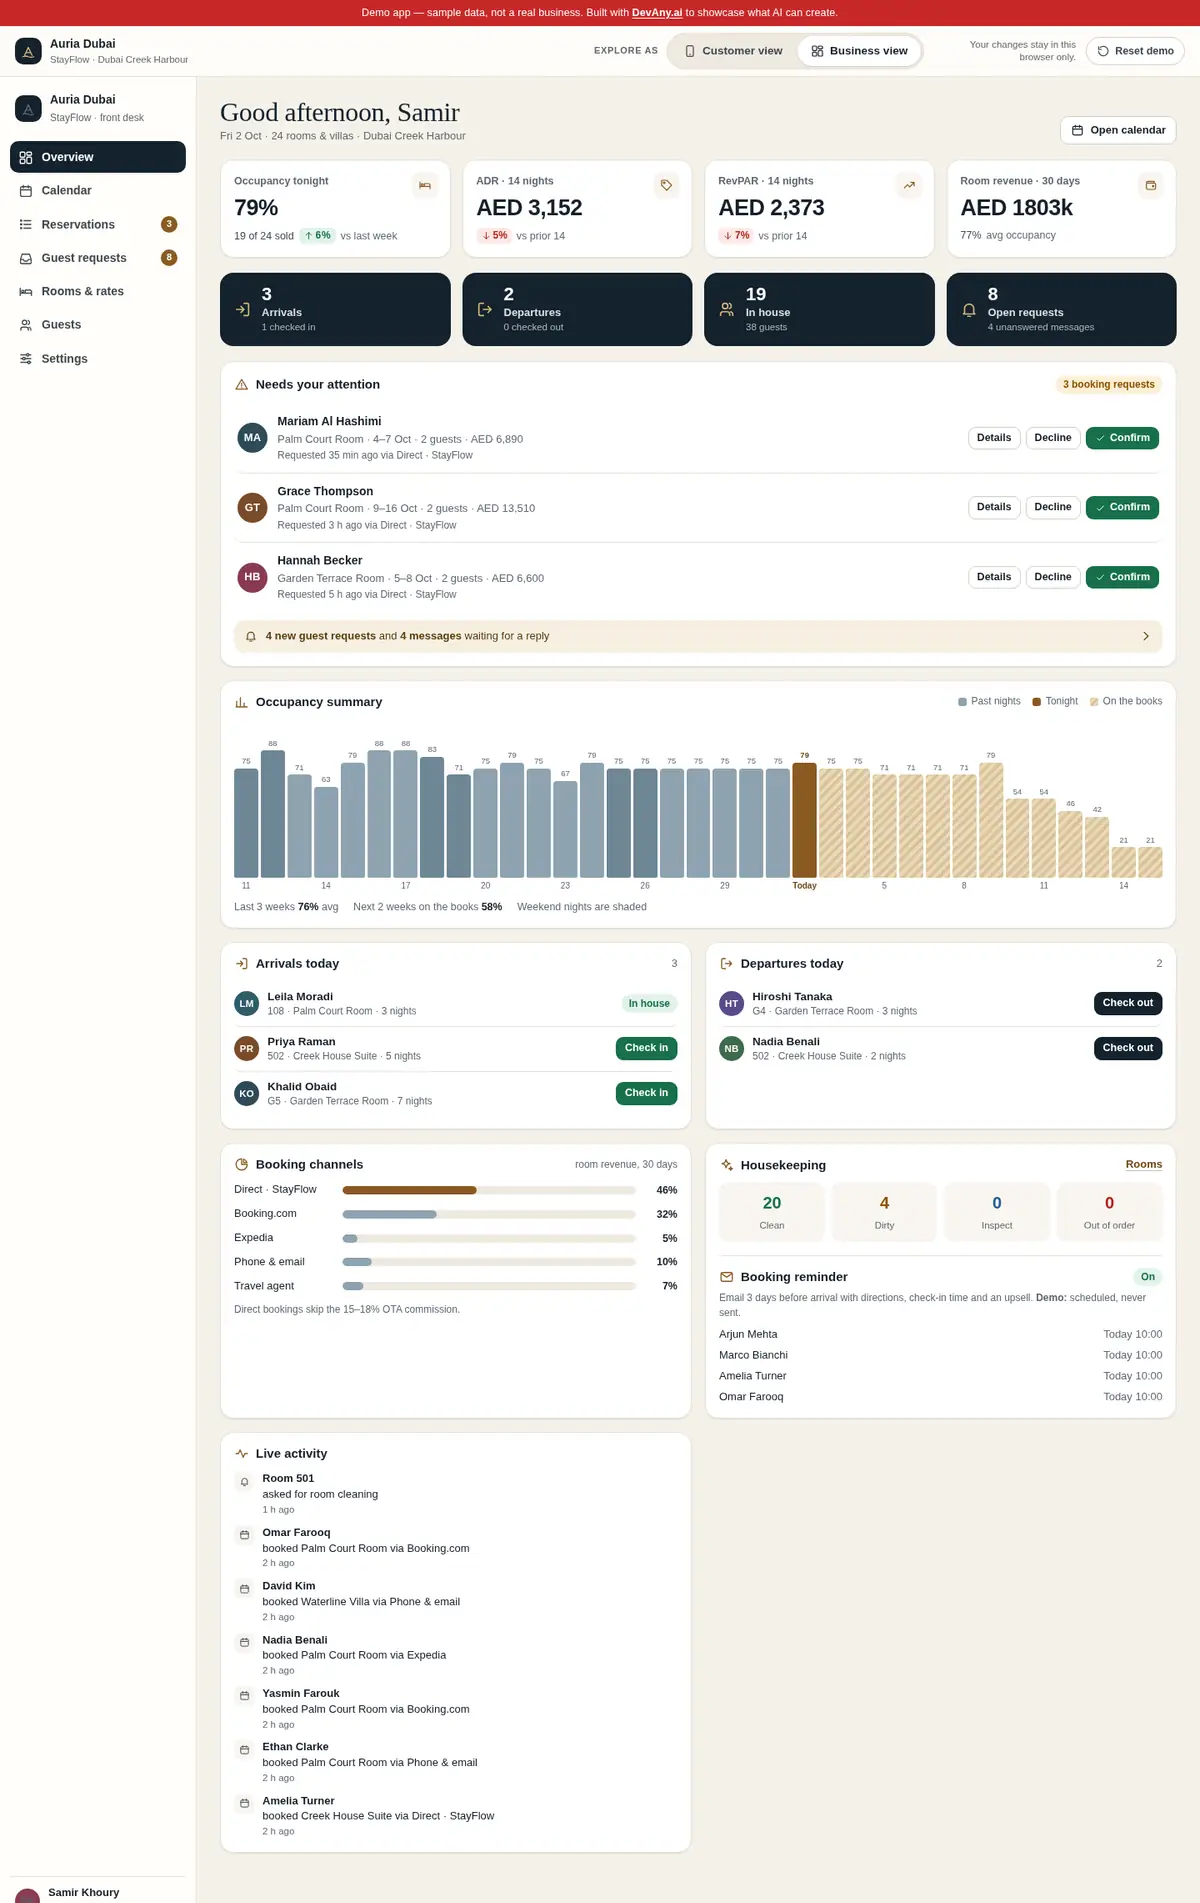
Task: Open the In house summary tile
Action: coord(819,310)
